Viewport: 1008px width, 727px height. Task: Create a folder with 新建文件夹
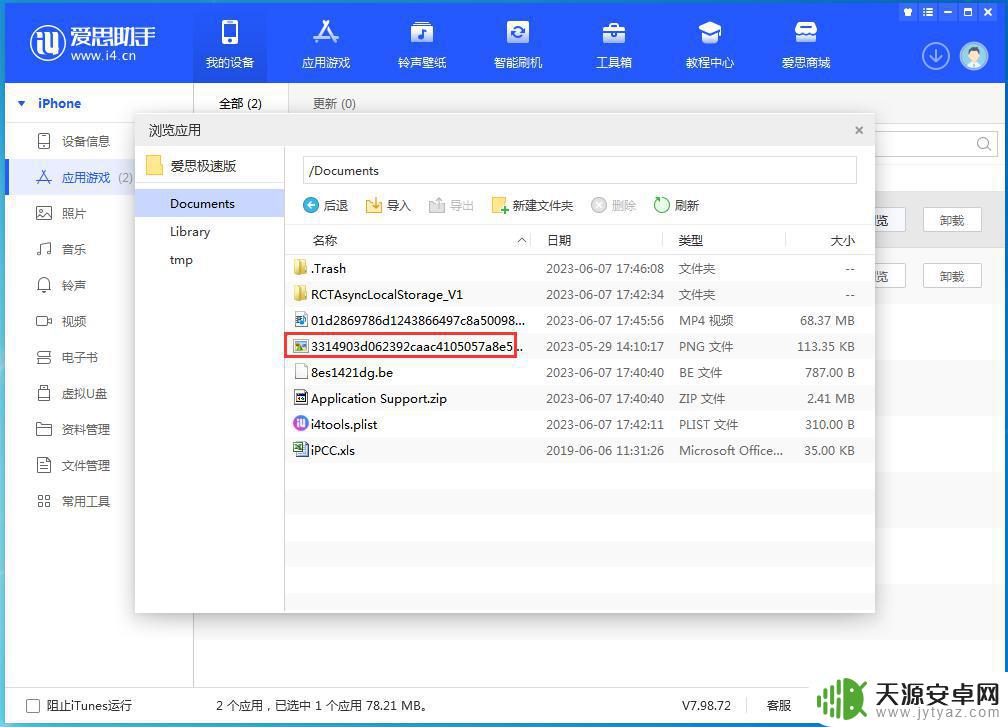(x=532, y=205)
